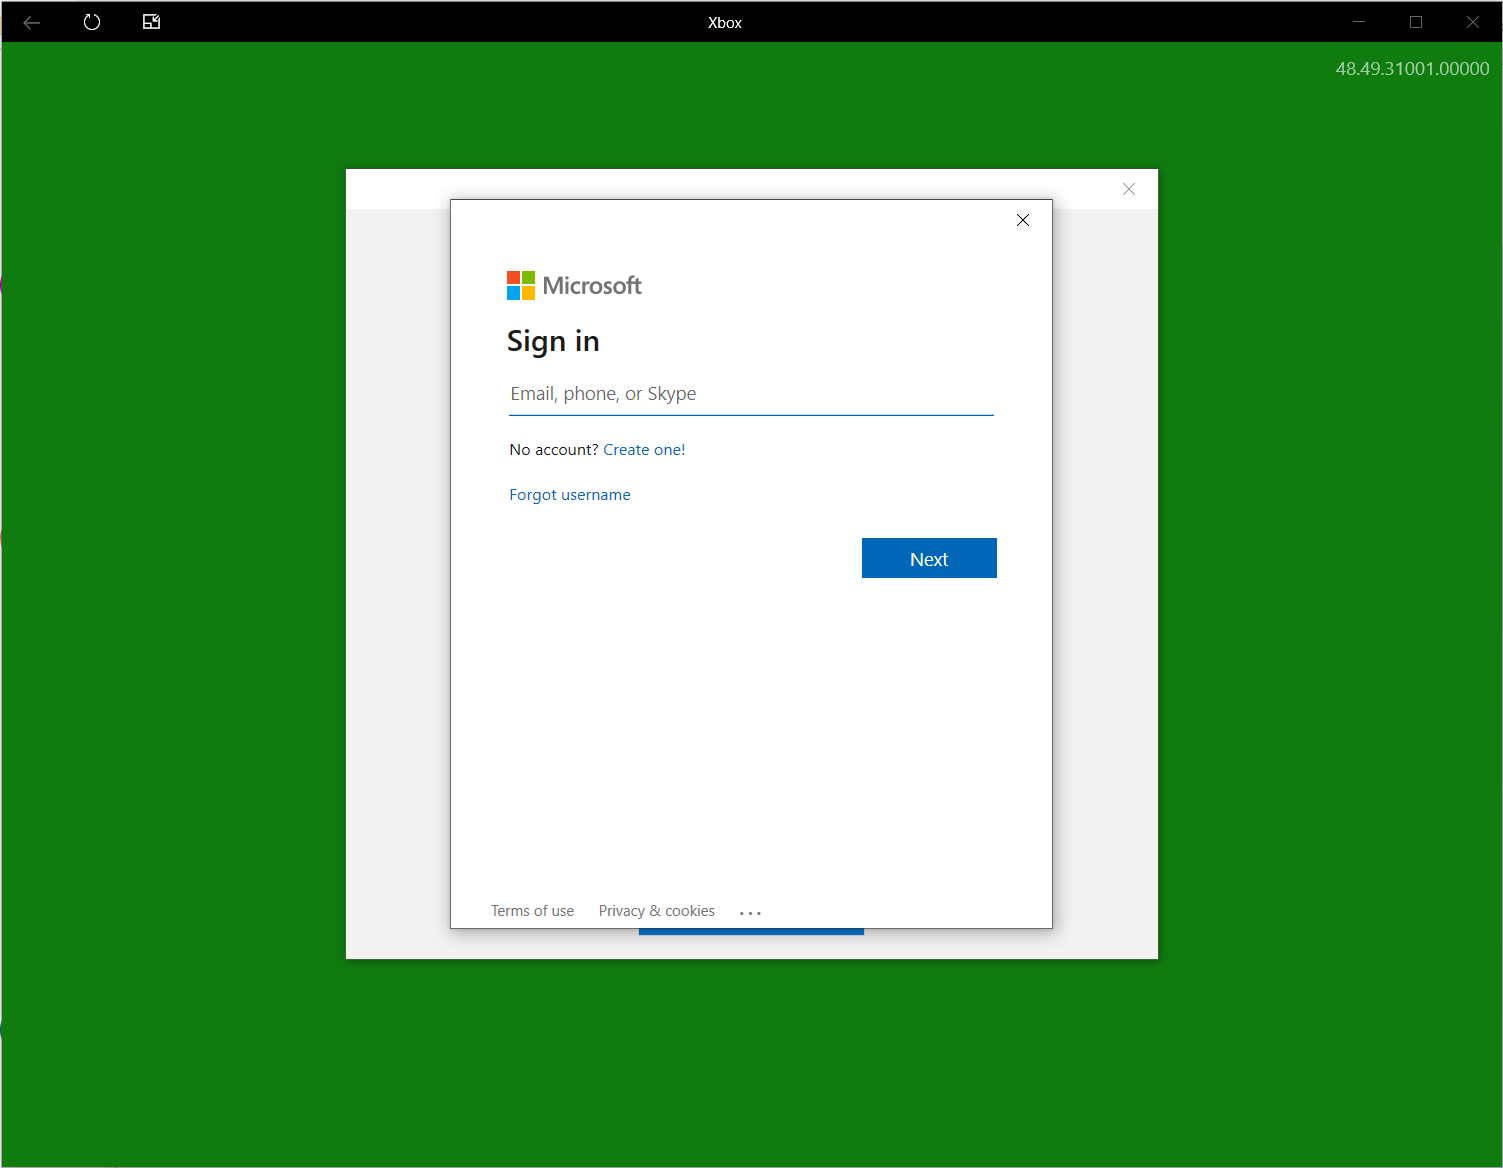Click the Microsoft four-square logo
The width and height of the screenshot is (1503, 1168).
[521, 285]
